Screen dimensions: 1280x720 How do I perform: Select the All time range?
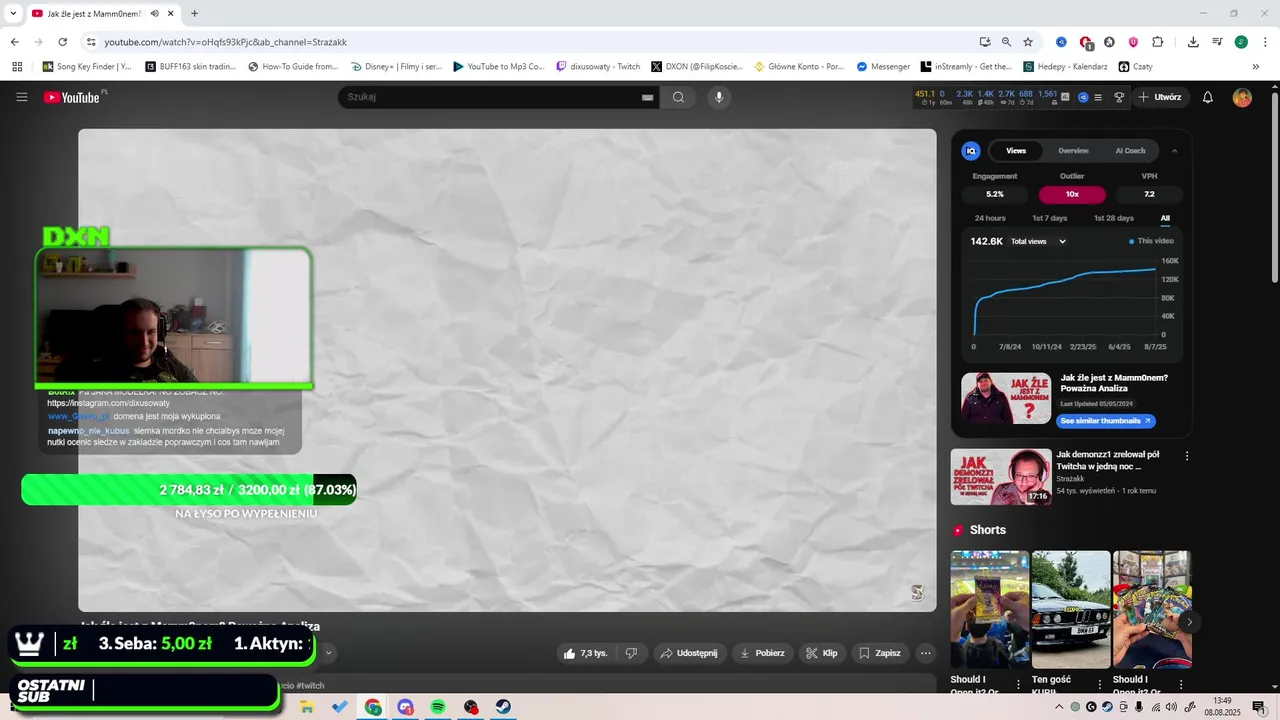click(1165, 218)
